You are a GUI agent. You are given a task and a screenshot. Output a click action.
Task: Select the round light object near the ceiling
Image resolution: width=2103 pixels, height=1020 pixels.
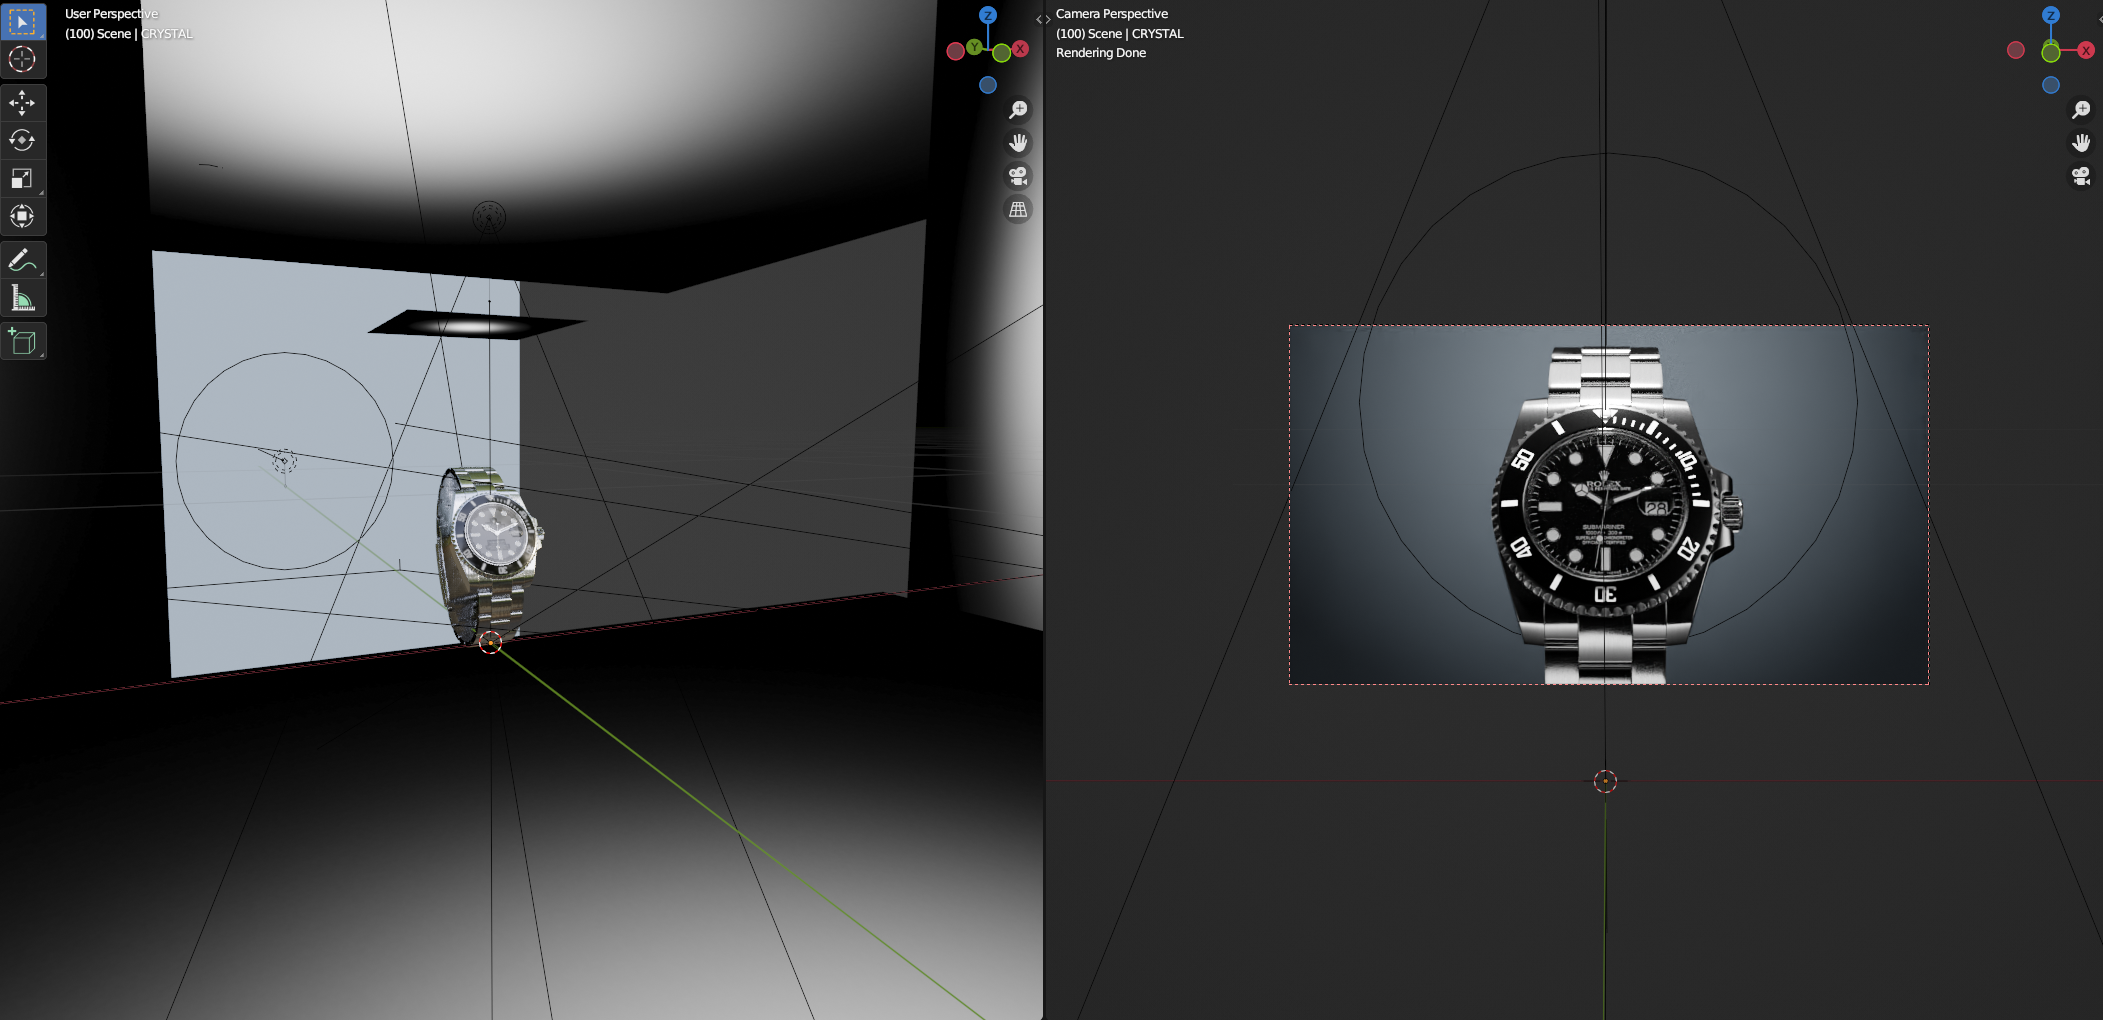point(489,216)
